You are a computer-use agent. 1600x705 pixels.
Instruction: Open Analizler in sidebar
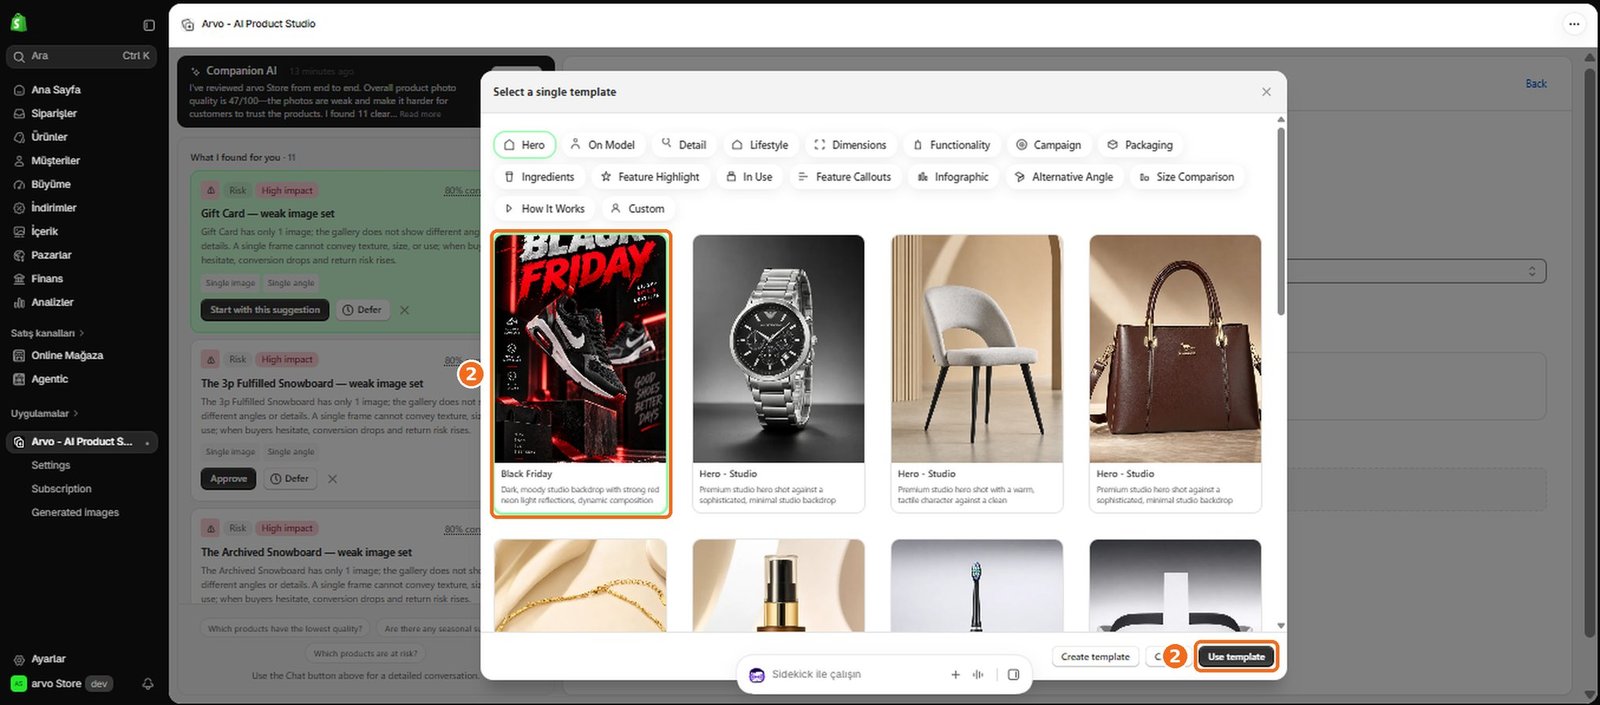click(x=52, y=303)
